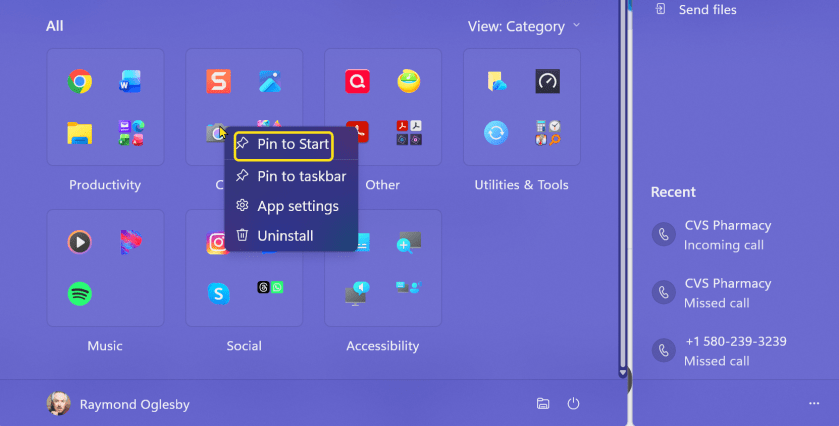Click the scrollbar down arrow
The image size is (839, 426).
[x=622, y=372]
